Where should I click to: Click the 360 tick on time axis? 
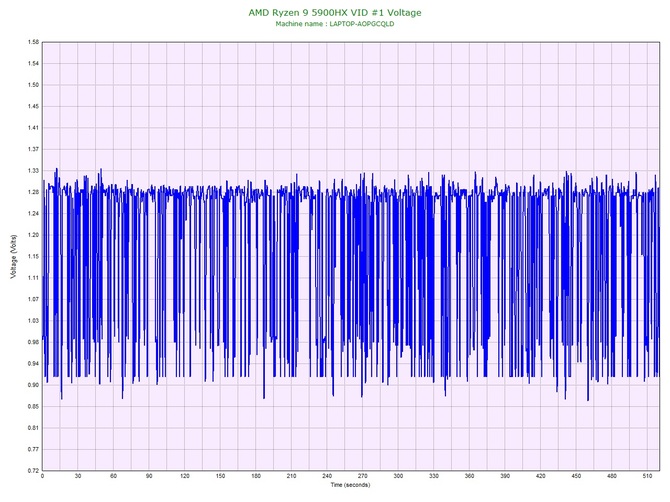469,476
